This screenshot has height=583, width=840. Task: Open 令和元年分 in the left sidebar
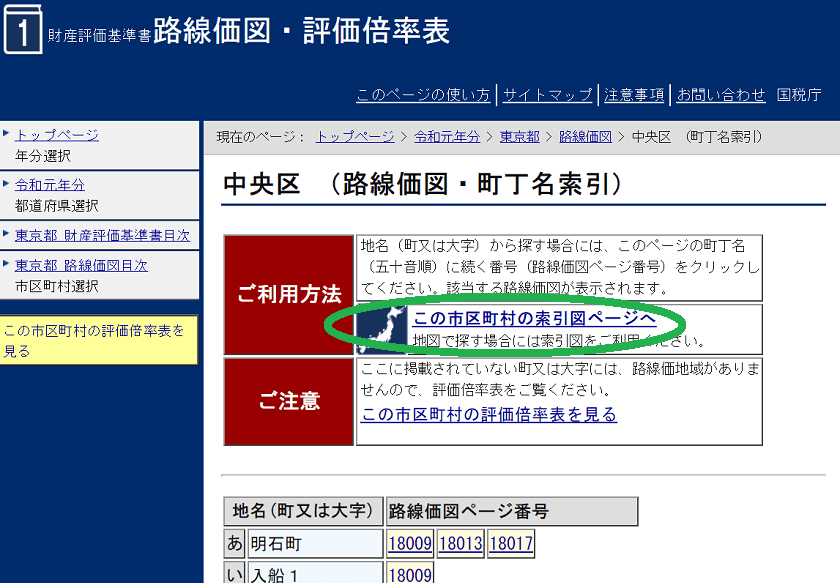[50, 185]
